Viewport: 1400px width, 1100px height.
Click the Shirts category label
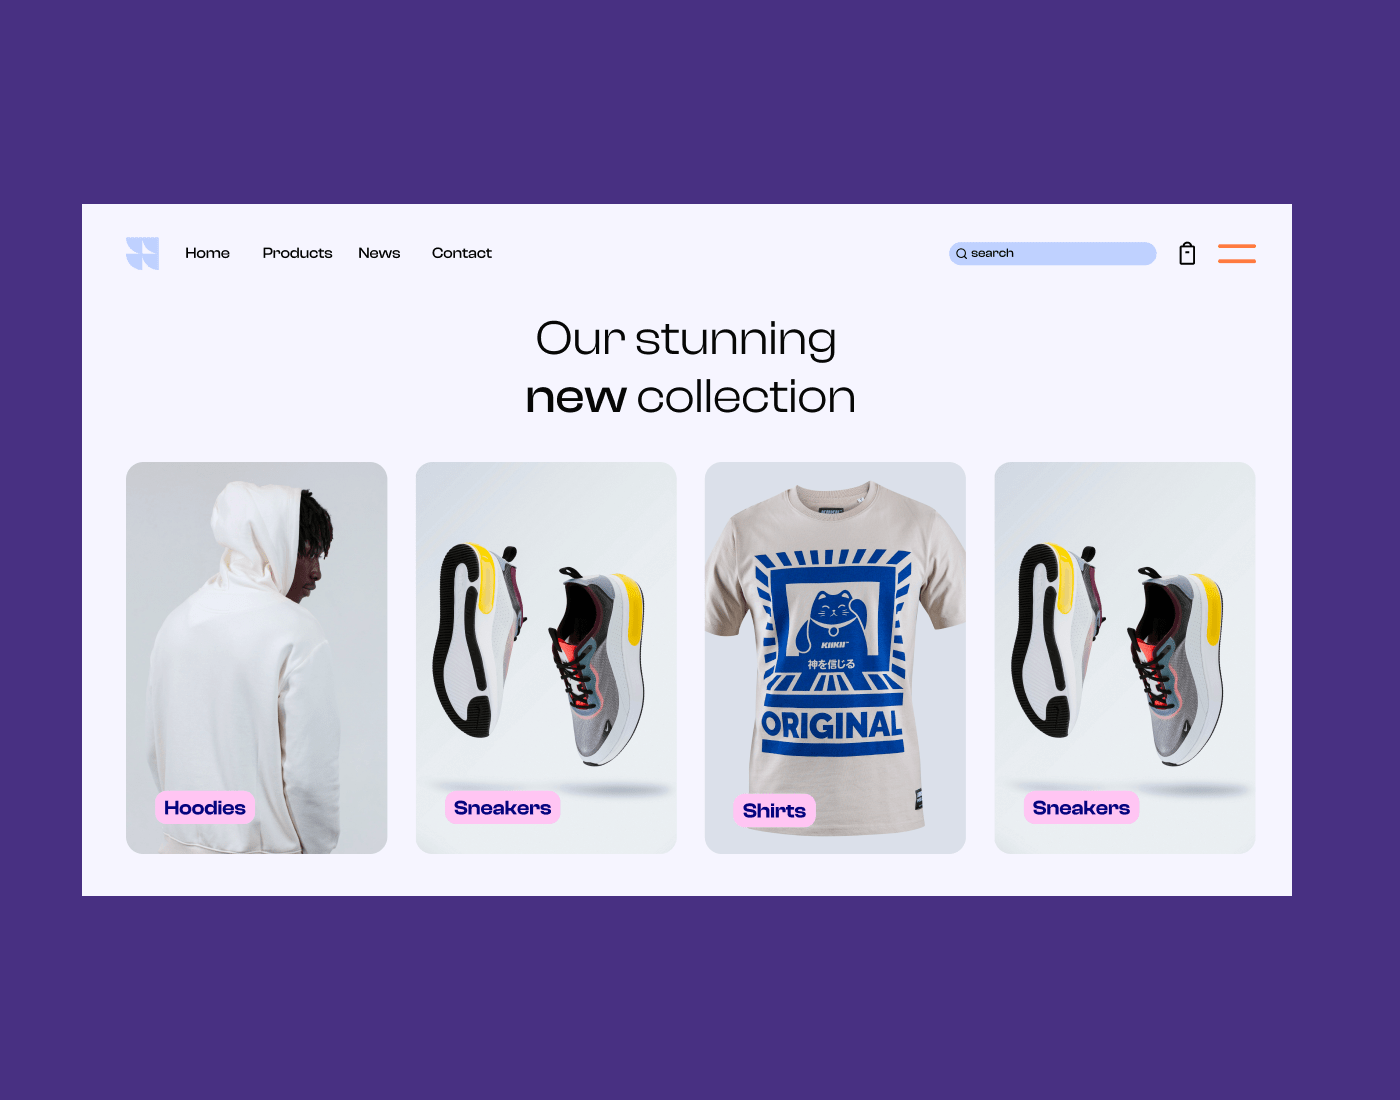pos(774,811)
